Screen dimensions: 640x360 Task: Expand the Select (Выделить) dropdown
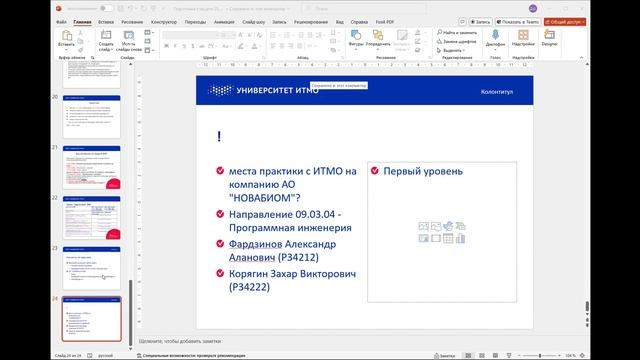[x=451, y=50]
